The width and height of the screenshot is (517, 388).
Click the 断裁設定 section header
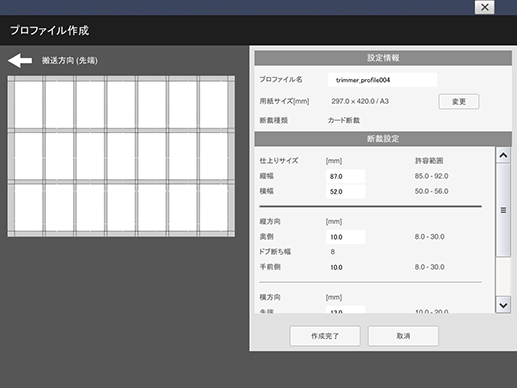point(383,139)
